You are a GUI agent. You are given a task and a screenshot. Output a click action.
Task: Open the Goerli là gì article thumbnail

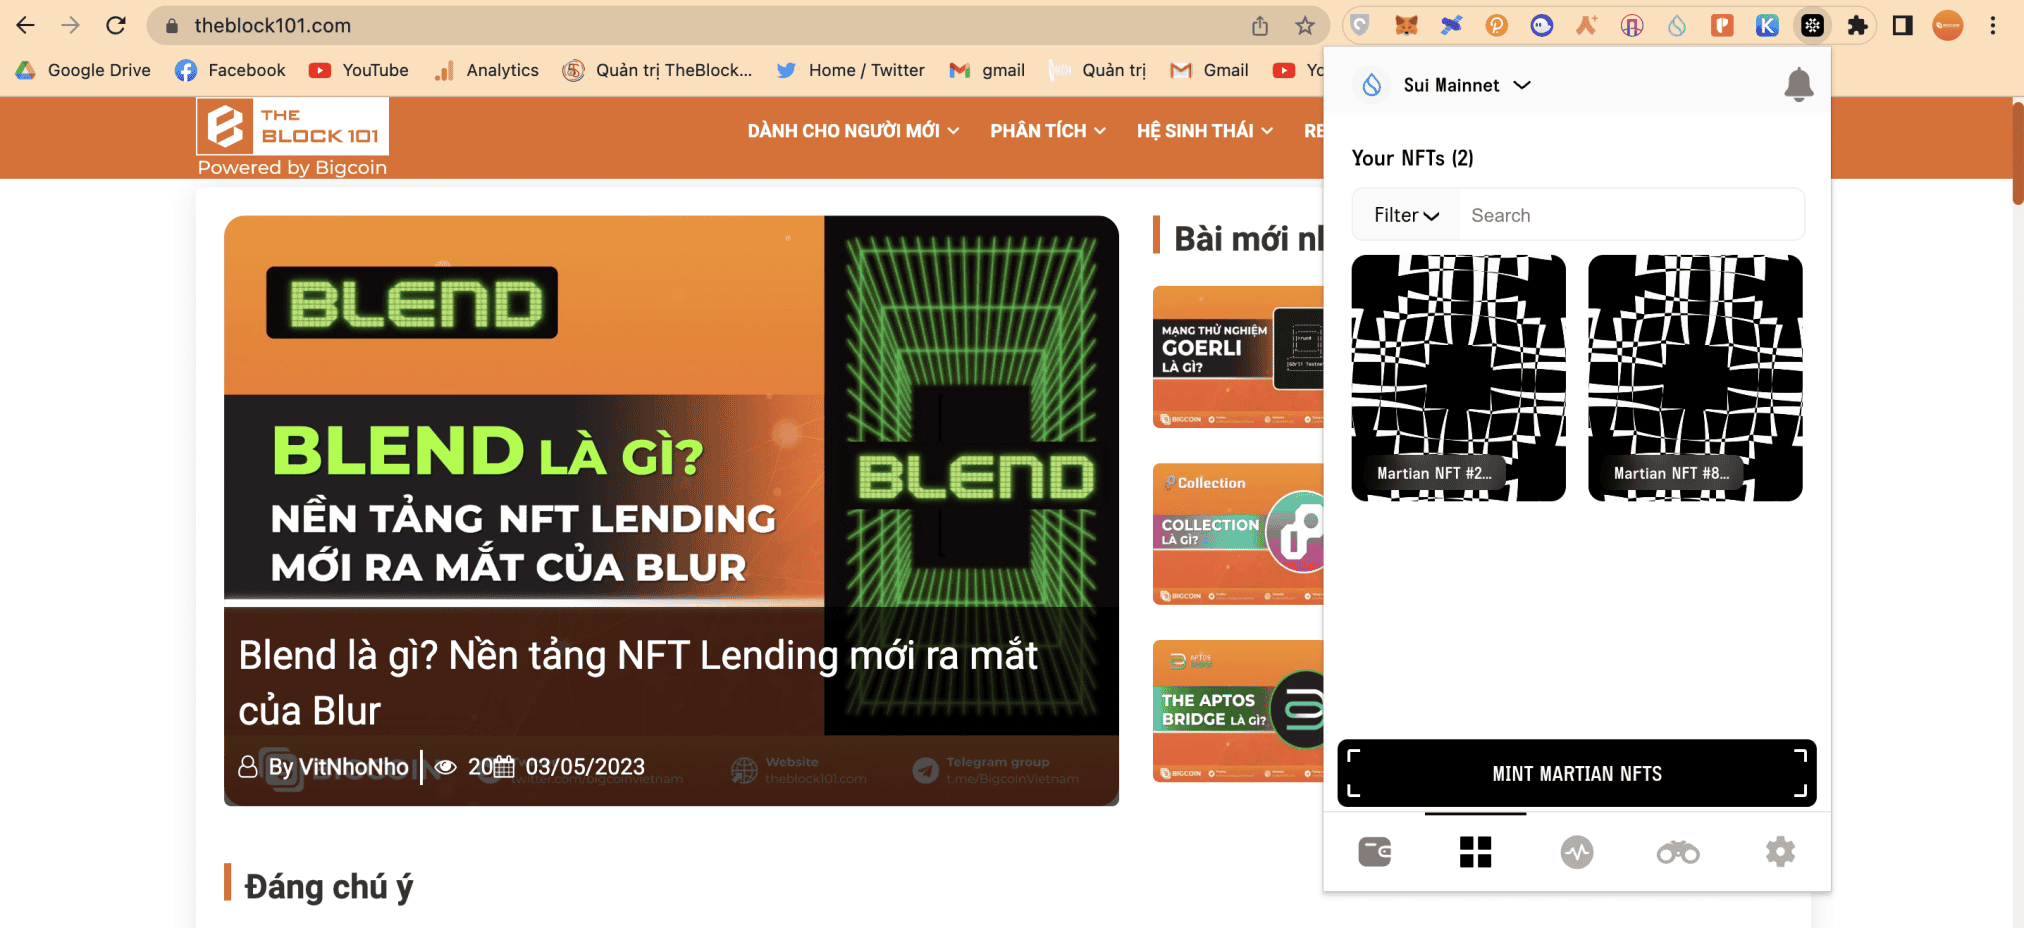pyautogui.click(x=1238, y=357)
